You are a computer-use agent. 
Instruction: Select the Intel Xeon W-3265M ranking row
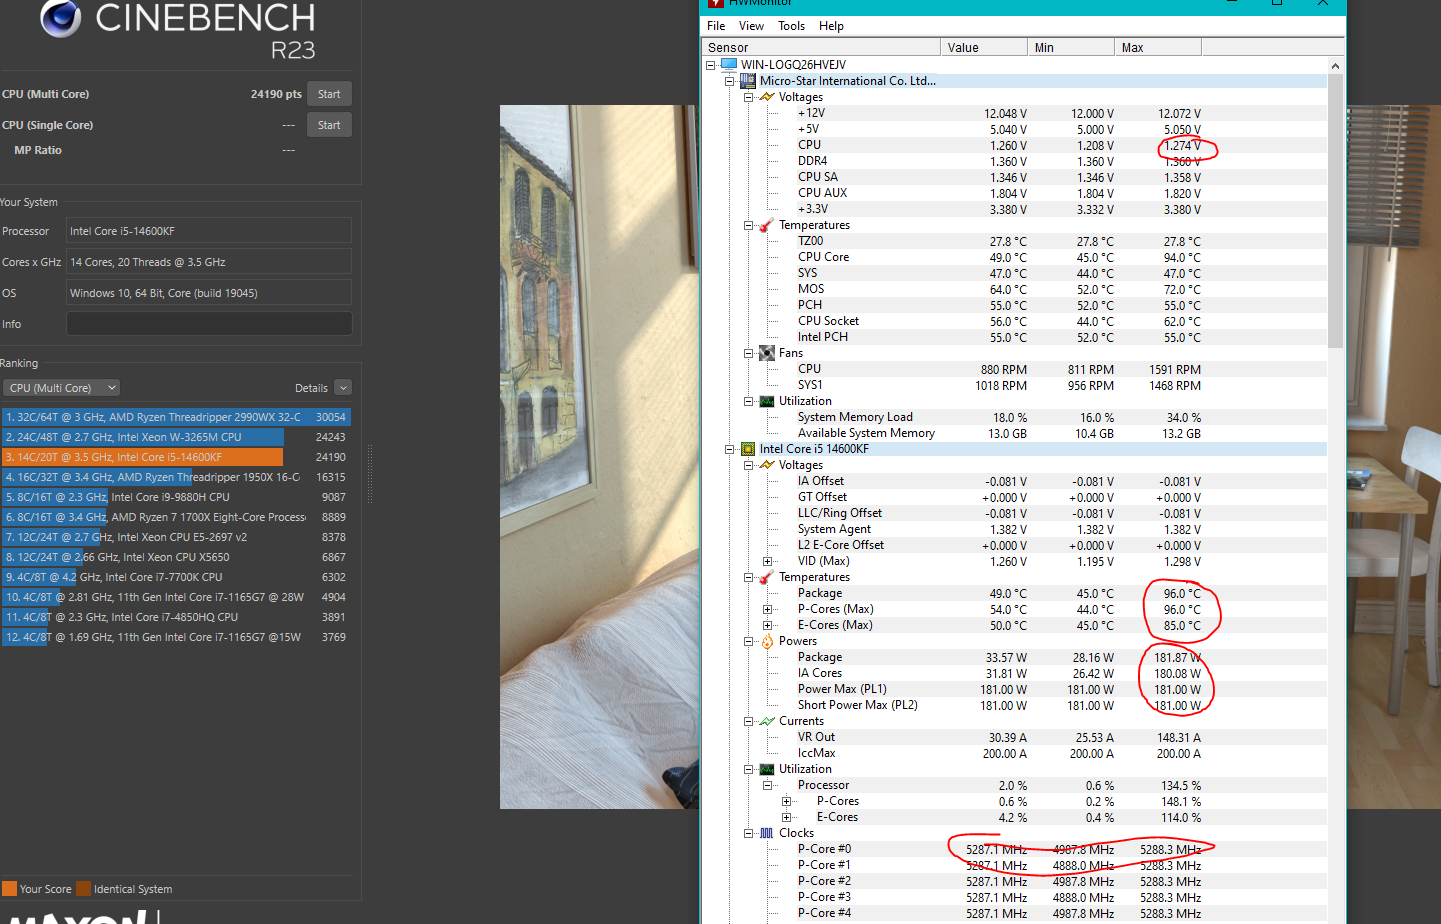point(176,437)
